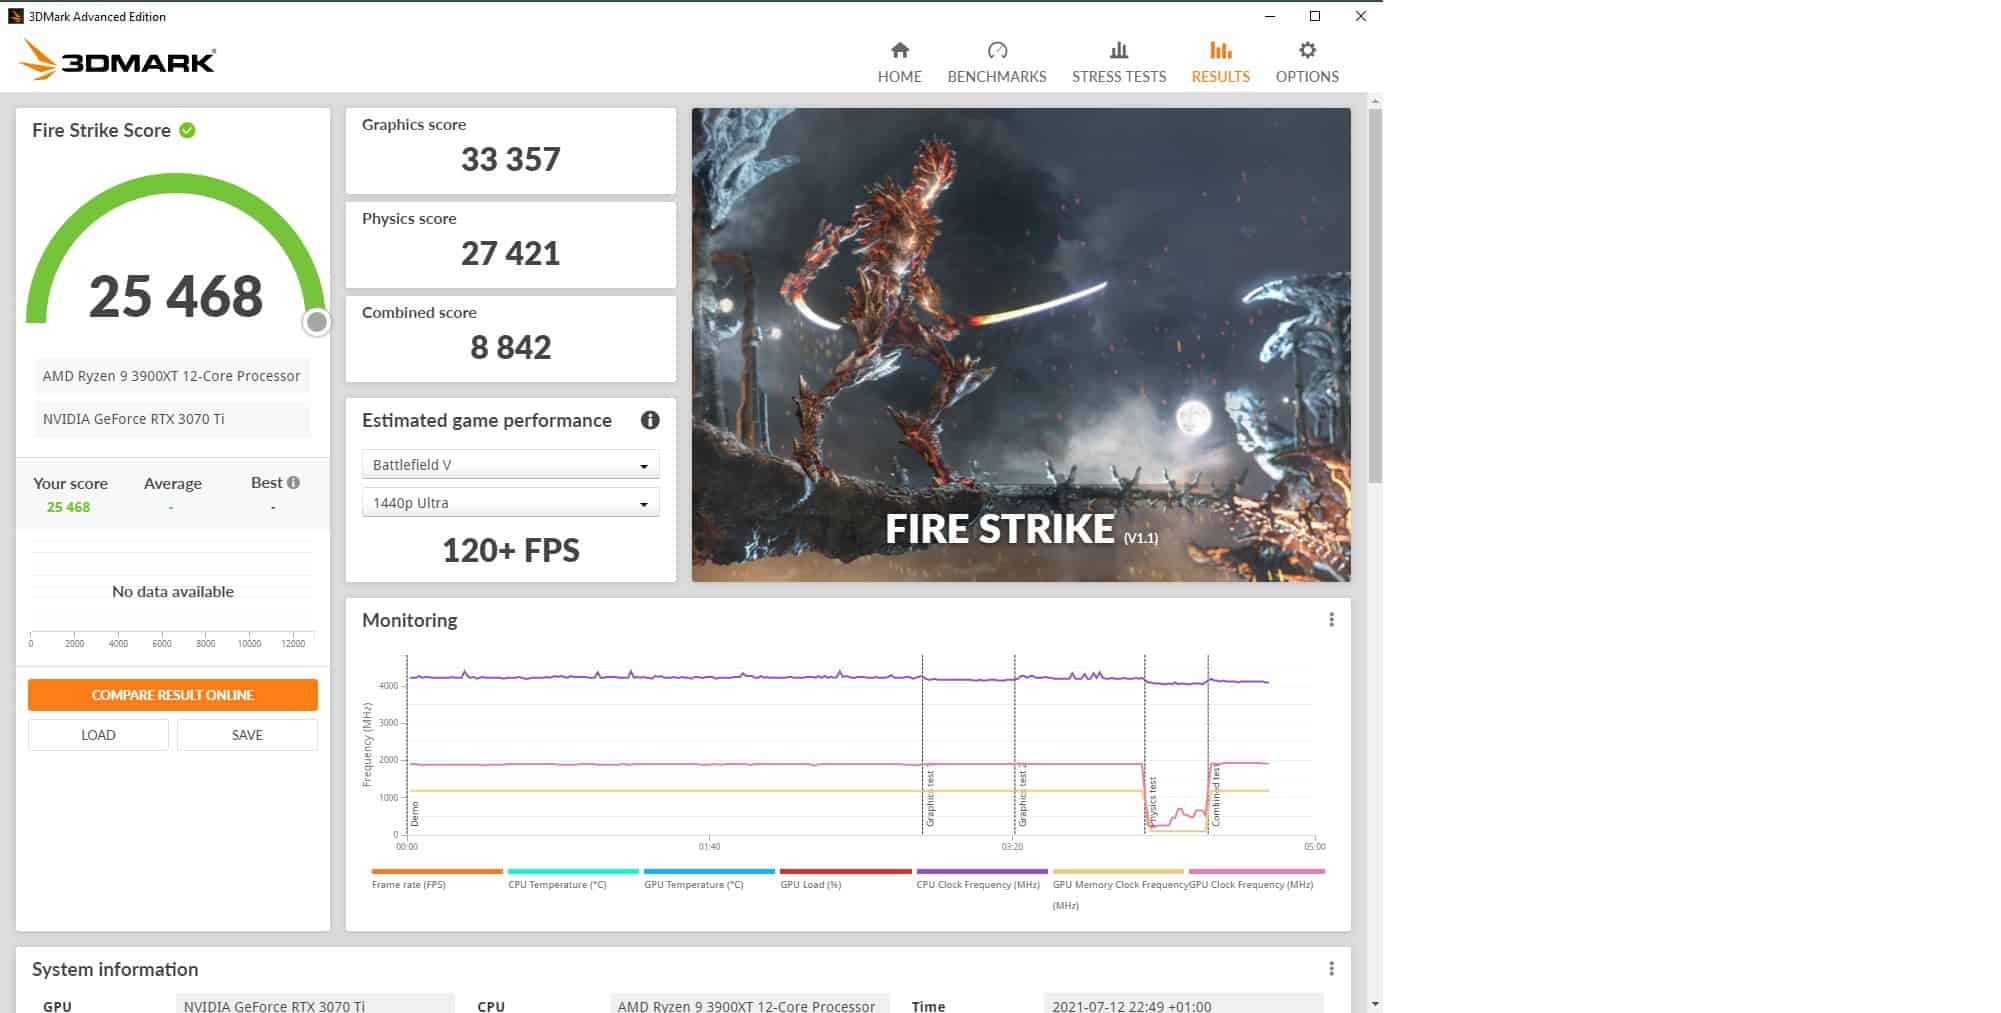Click the stress tests bar chart icon
2001x1013 pixels.
tap(1119, 50)
